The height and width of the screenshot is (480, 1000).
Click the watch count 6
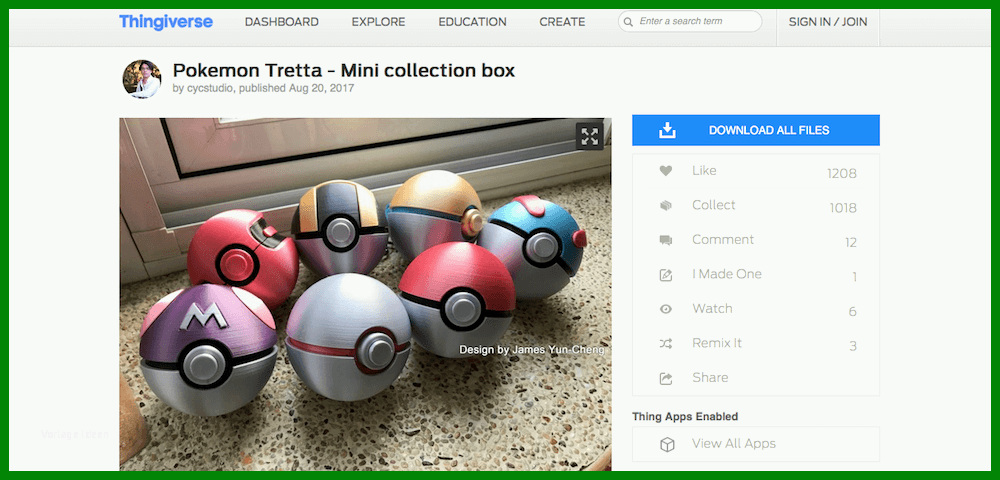[853, 312]
